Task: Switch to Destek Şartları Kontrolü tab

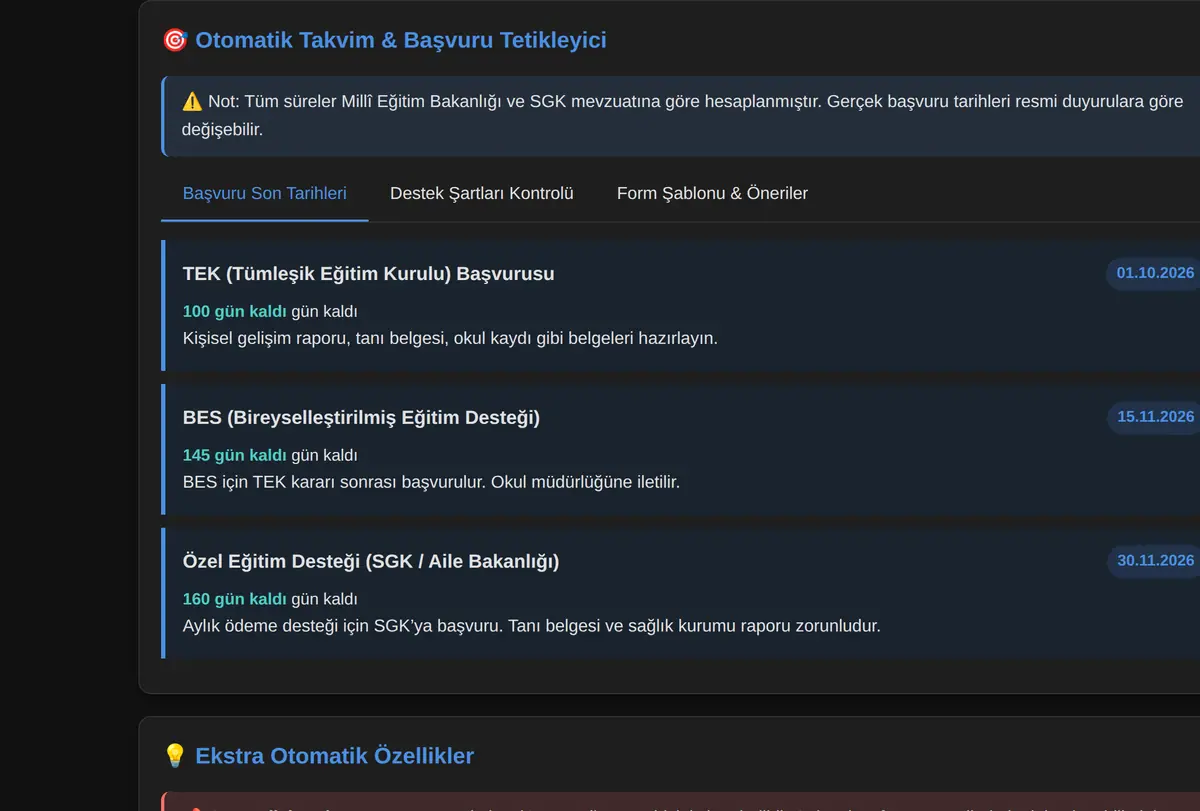Action: point(482,193)
